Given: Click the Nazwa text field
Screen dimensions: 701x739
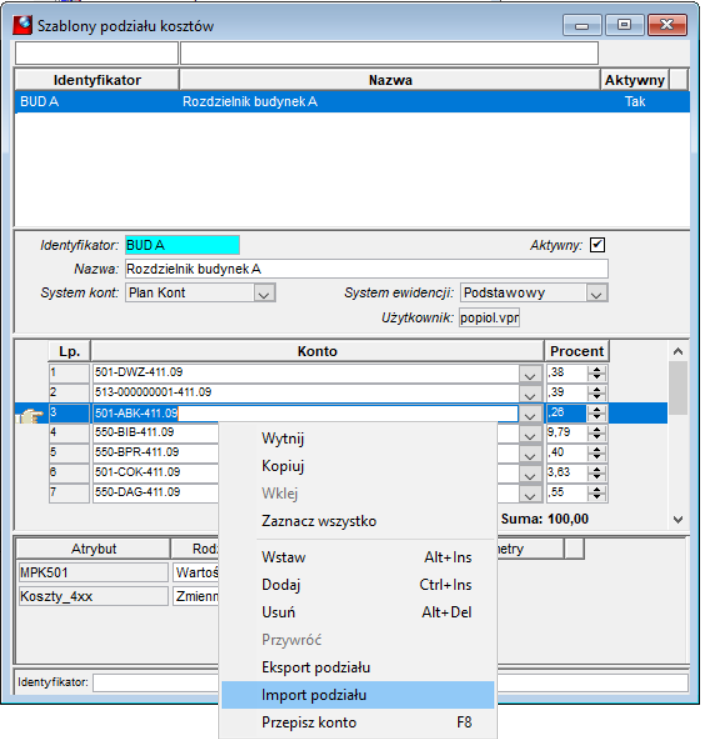Looking at the screenshot, I should (367, 269).
